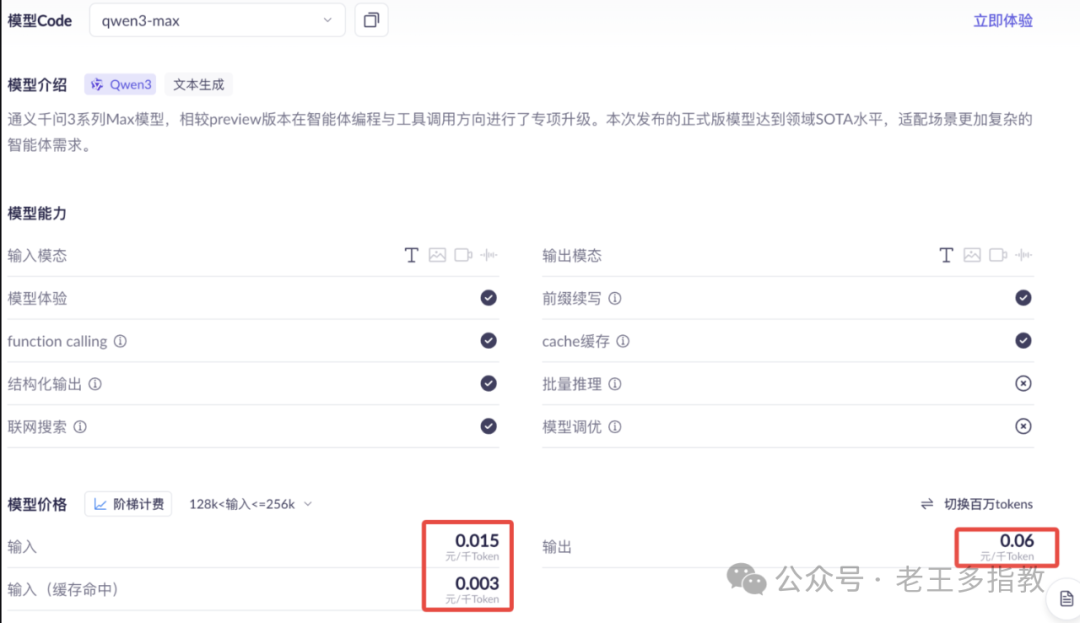The image size is (1080, 623).
Task: Click the audio waveform icon for output modality
Action: pyautogui.click(x=1022, y=255)
